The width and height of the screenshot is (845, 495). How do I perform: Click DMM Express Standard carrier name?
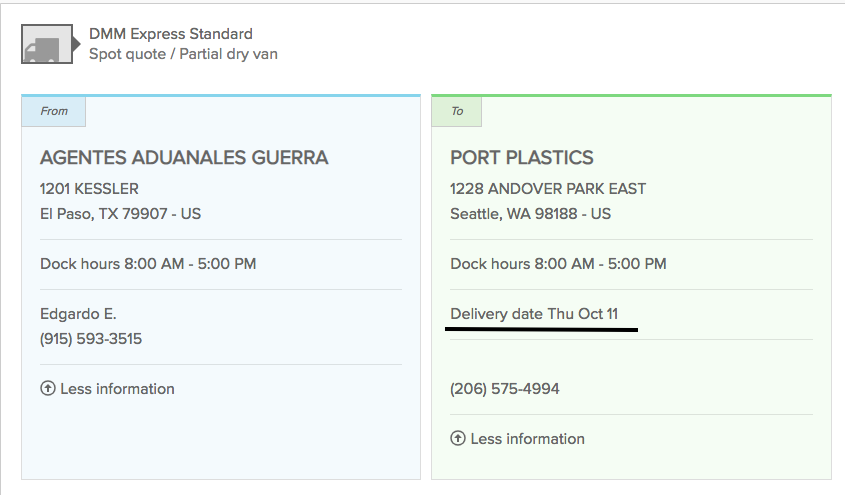[171, 34]
